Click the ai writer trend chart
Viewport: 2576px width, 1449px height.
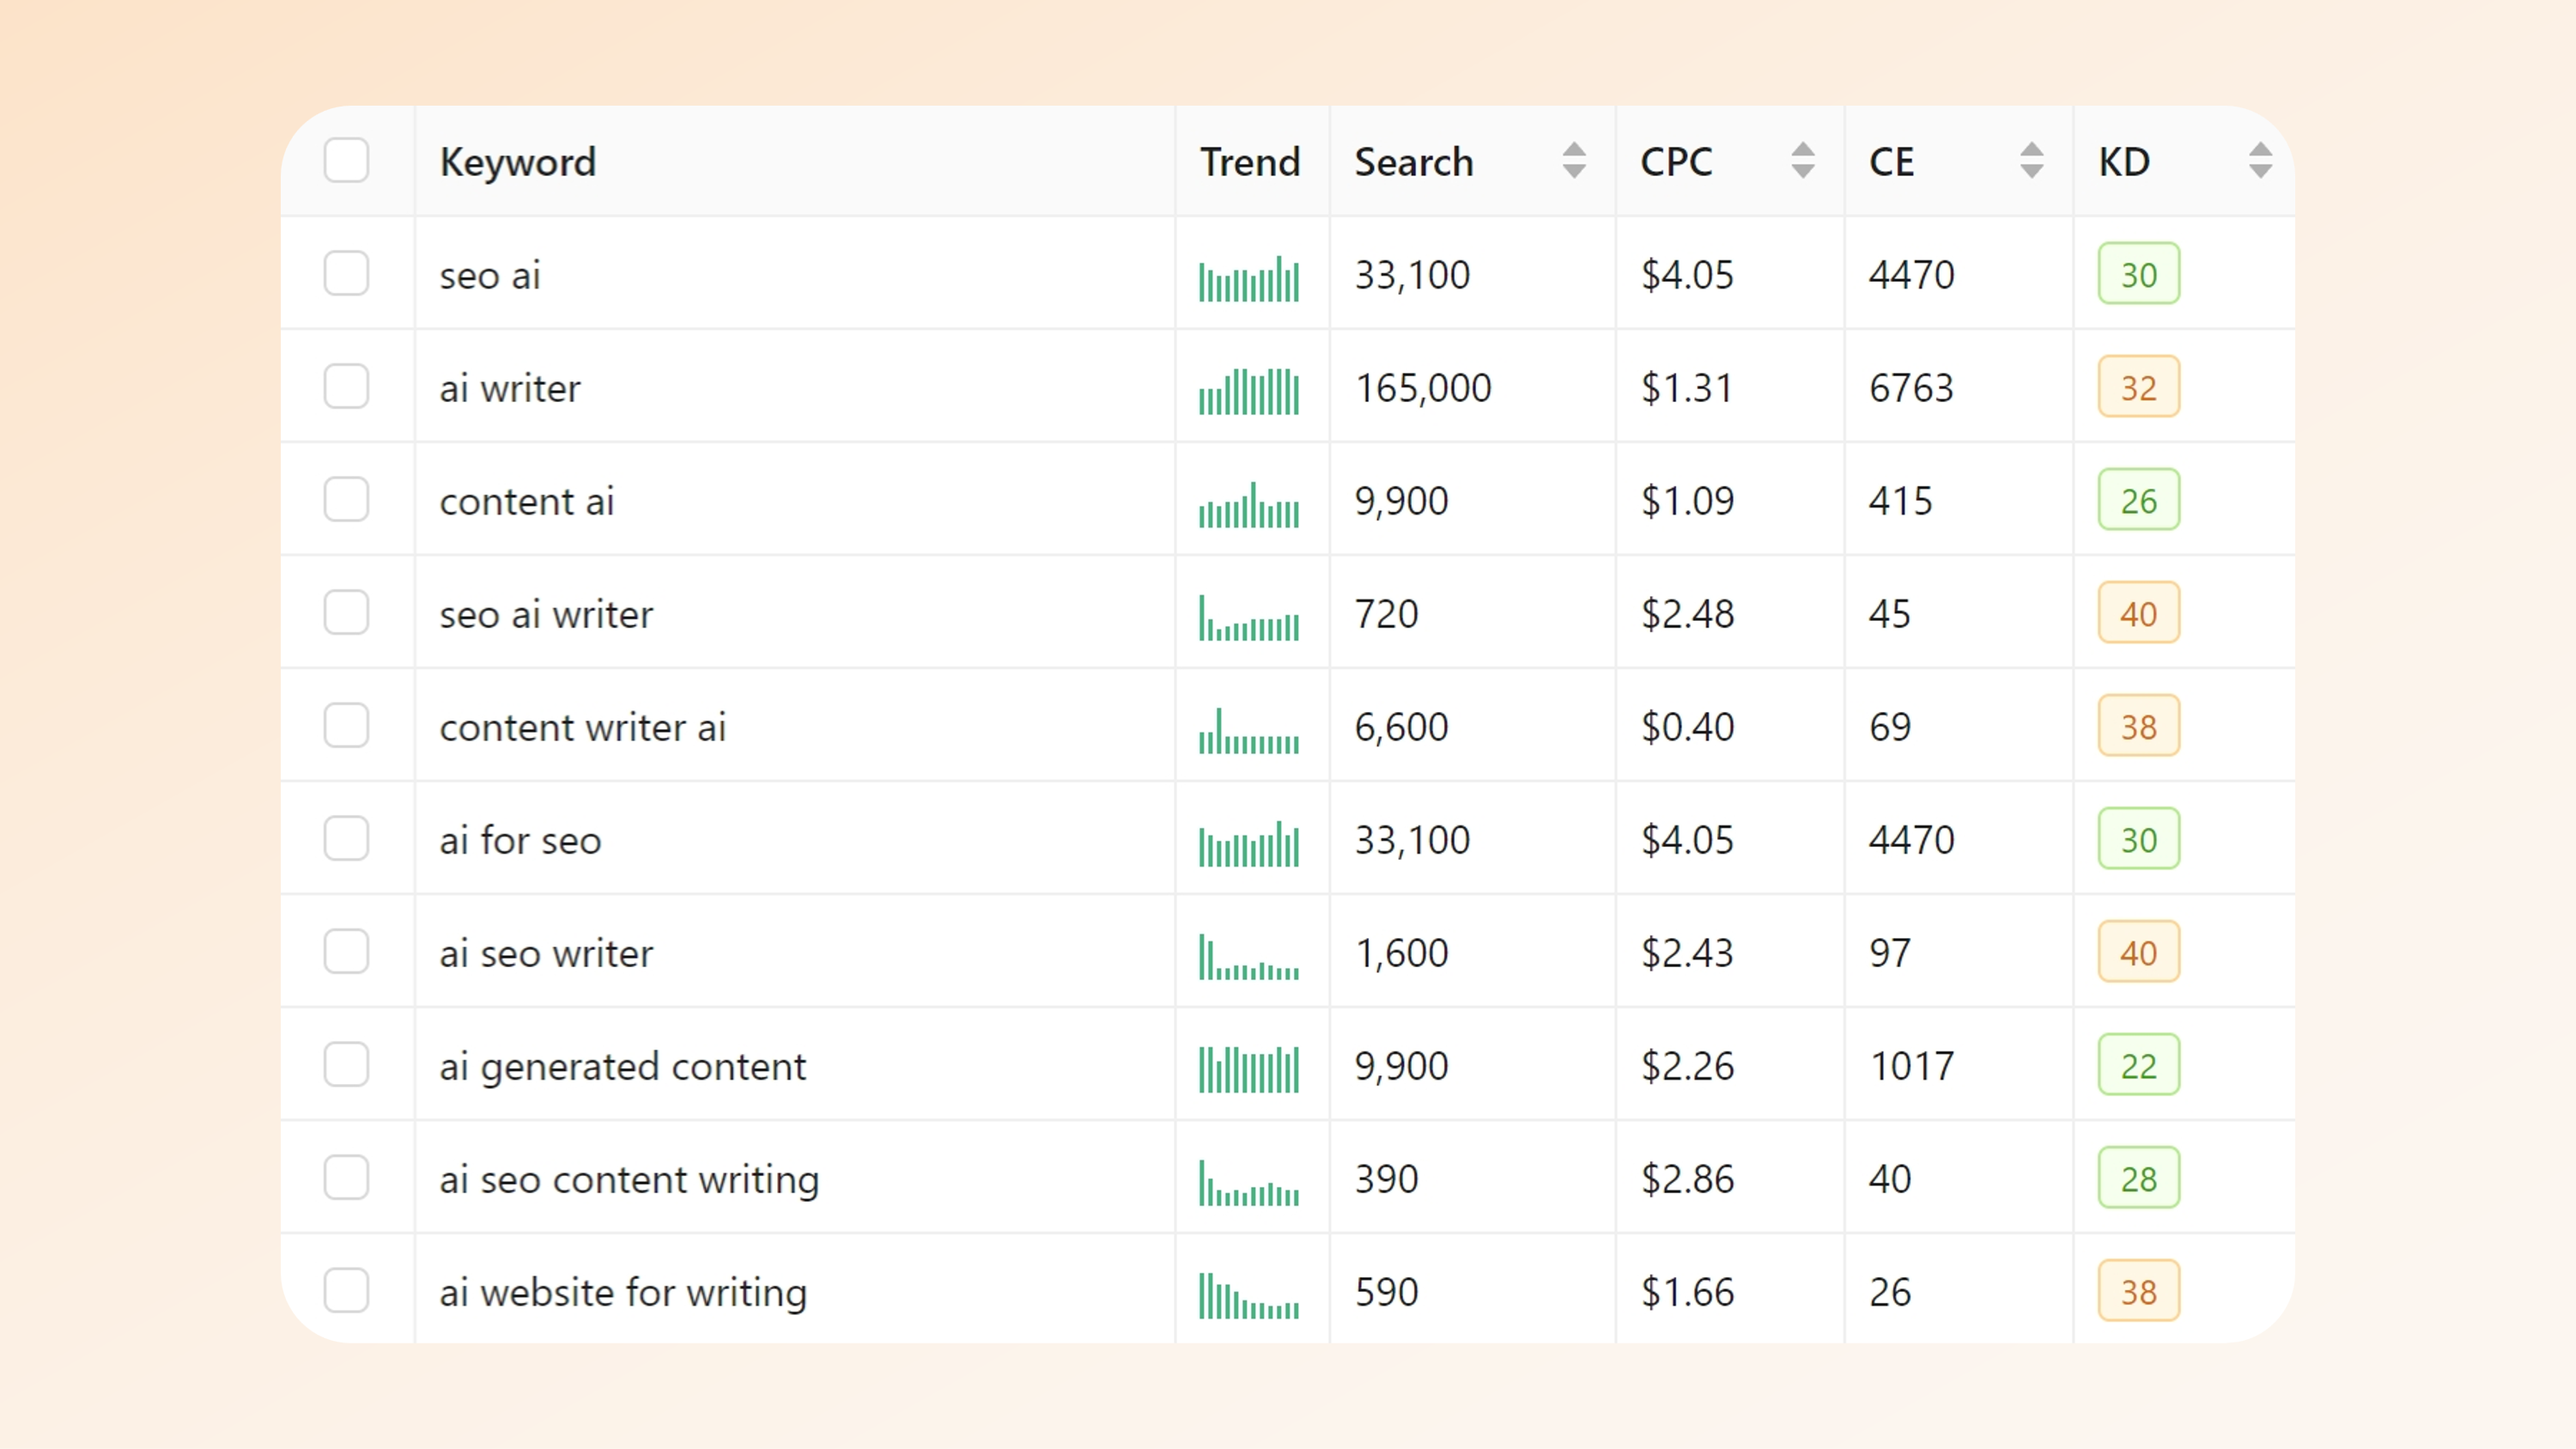1249,391
